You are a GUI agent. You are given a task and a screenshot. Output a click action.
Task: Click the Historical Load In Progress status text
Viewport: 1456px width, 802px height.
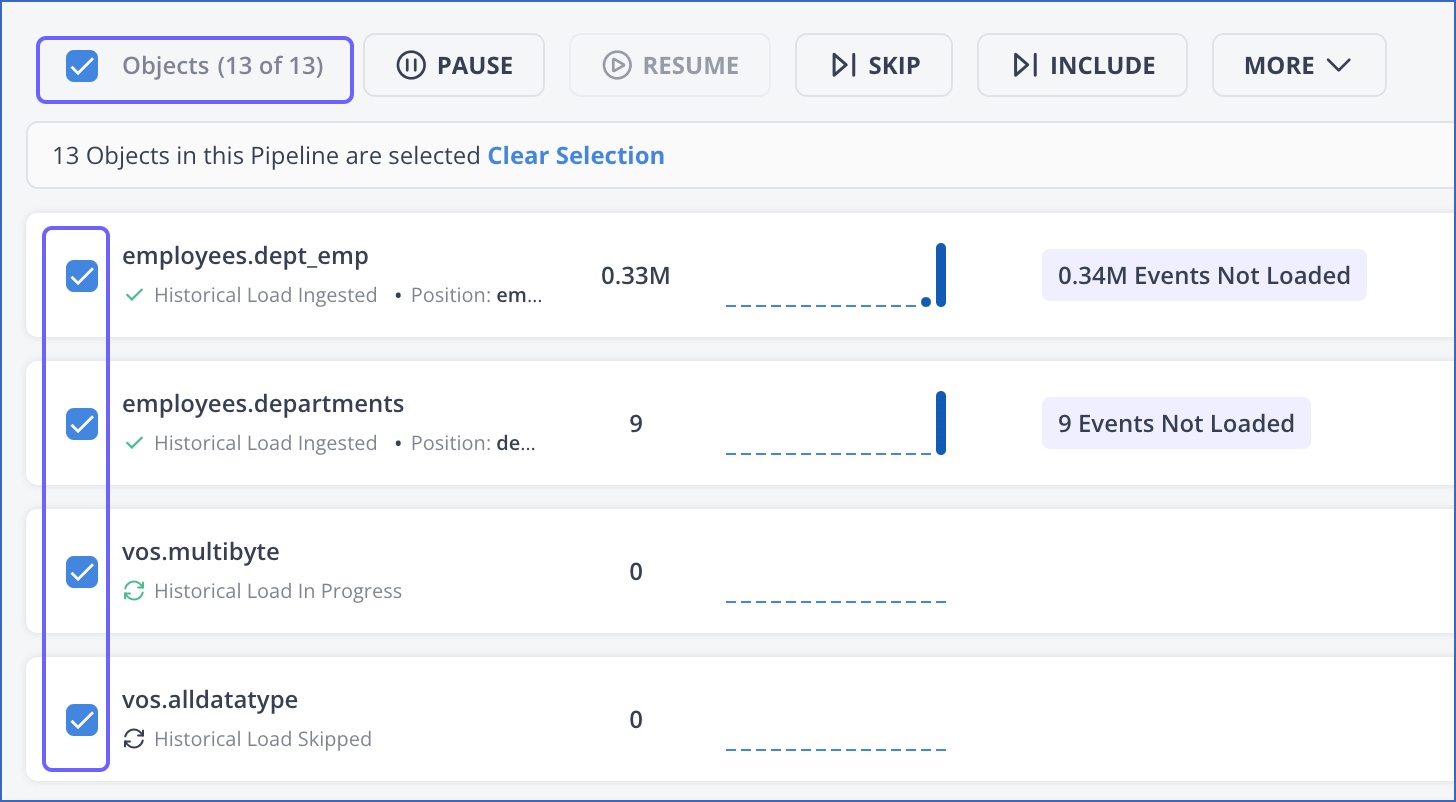pyautogui.click(x=278, y=591)
